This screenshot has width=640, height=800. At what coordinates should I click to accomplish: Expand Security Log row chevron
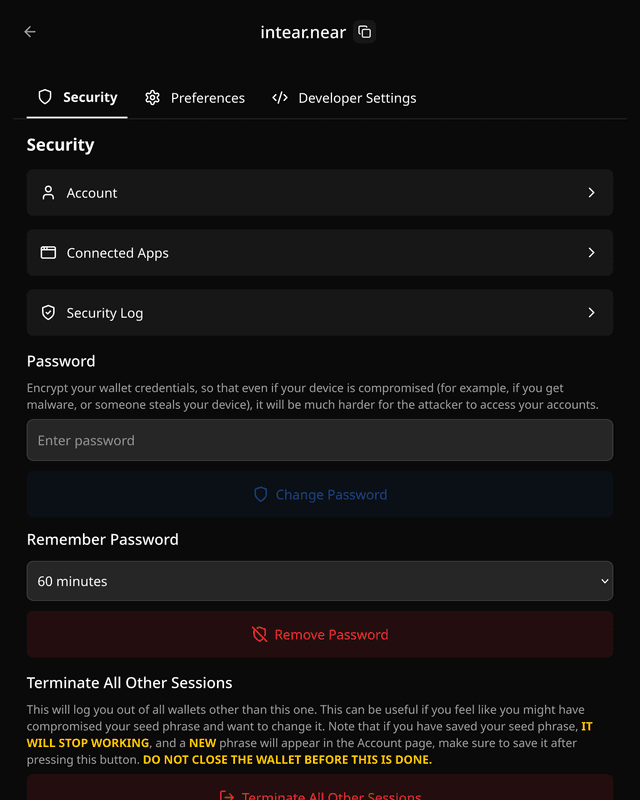tap(592, 312)
